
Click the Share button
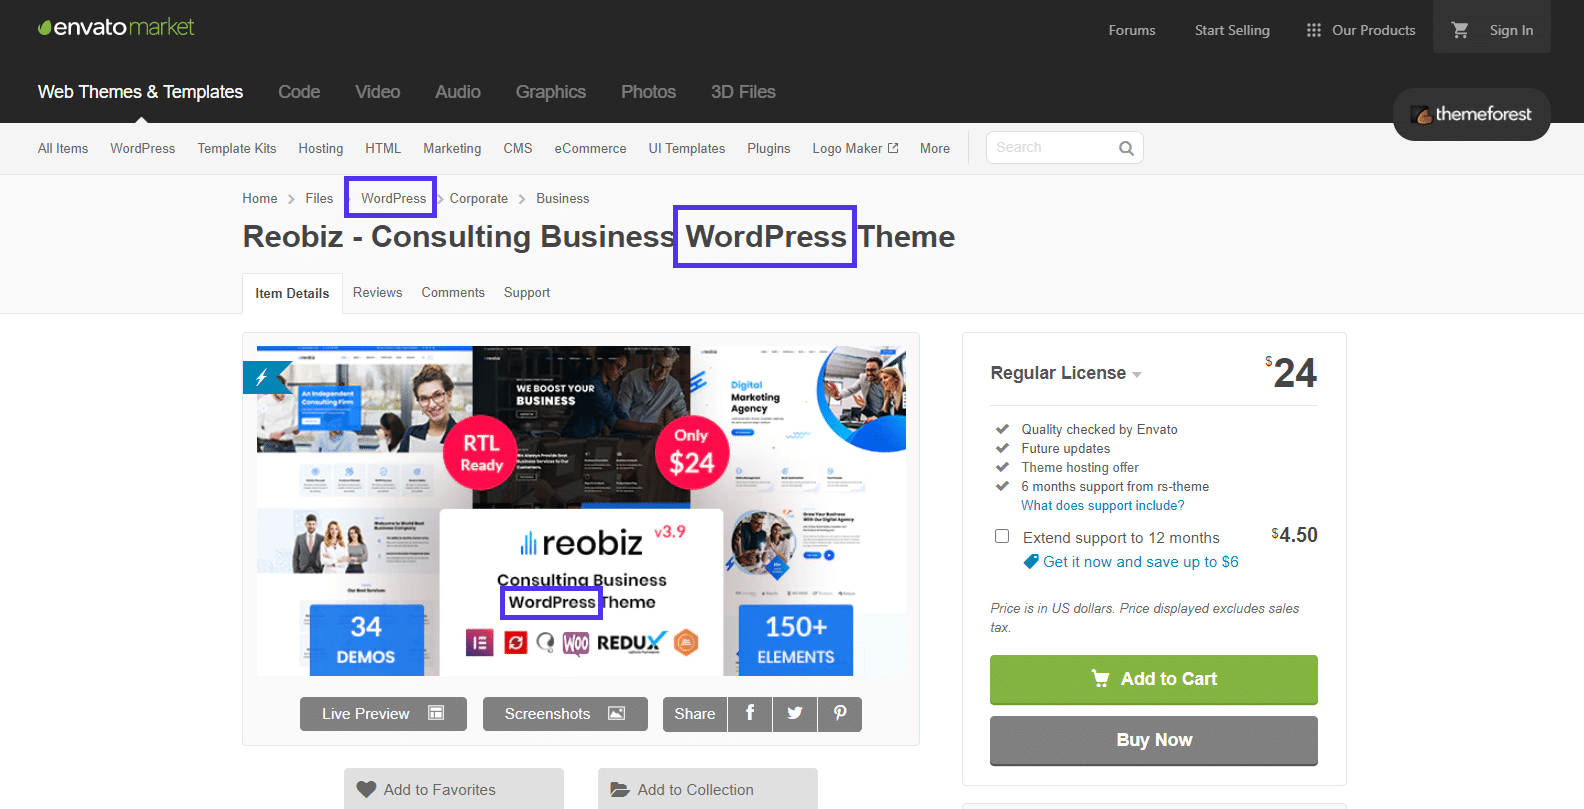coord(695,713)
